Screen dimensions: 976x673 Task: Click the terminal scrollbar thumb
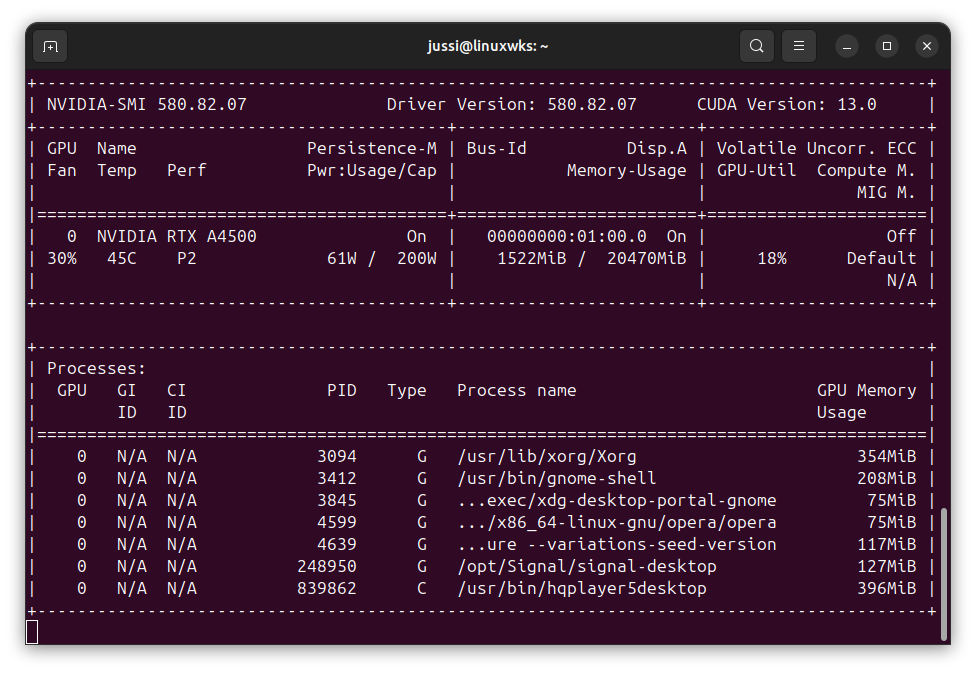click(944, 573)
